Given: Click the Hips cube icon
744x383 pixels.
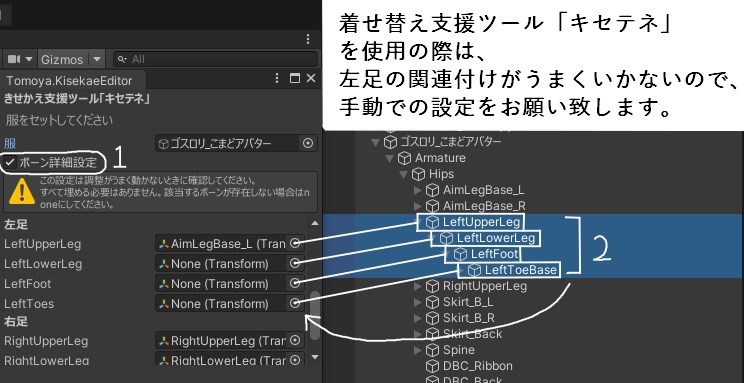Looking at the screenshot, I should tap(418, 174).
